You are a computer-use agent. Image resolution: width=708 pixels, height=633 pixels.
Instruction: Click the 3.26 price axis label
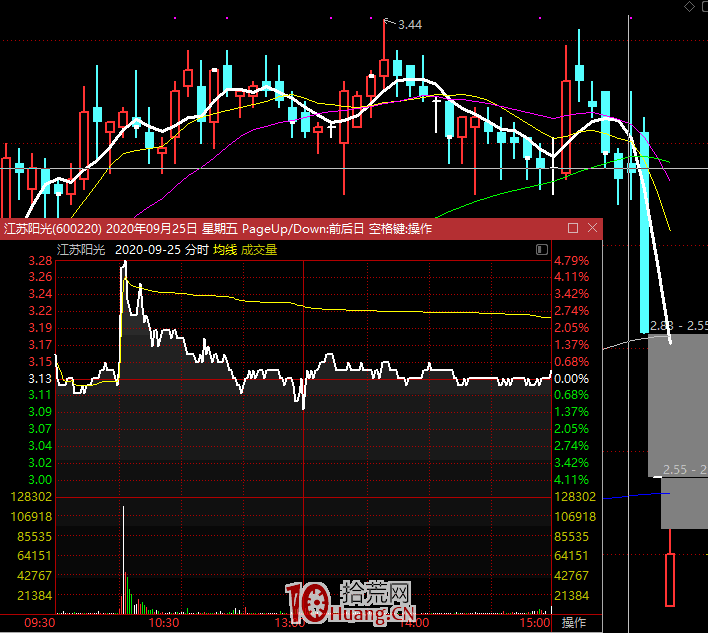[x=40, y=277]
